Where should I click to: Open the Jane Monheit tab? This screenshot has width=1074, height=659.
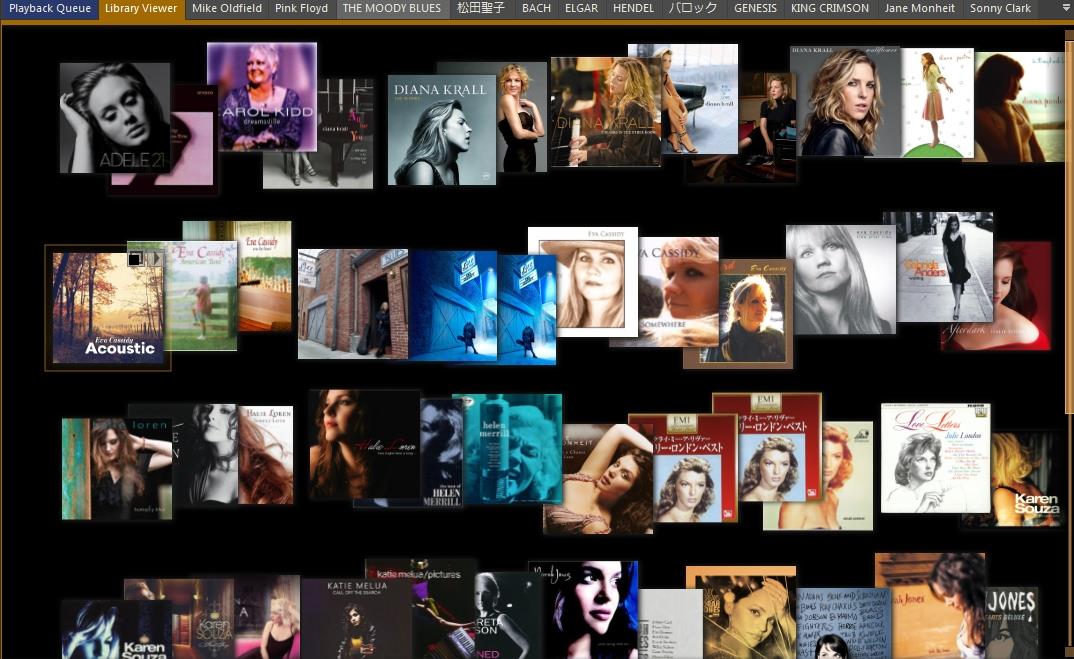[x=919, y=9]
